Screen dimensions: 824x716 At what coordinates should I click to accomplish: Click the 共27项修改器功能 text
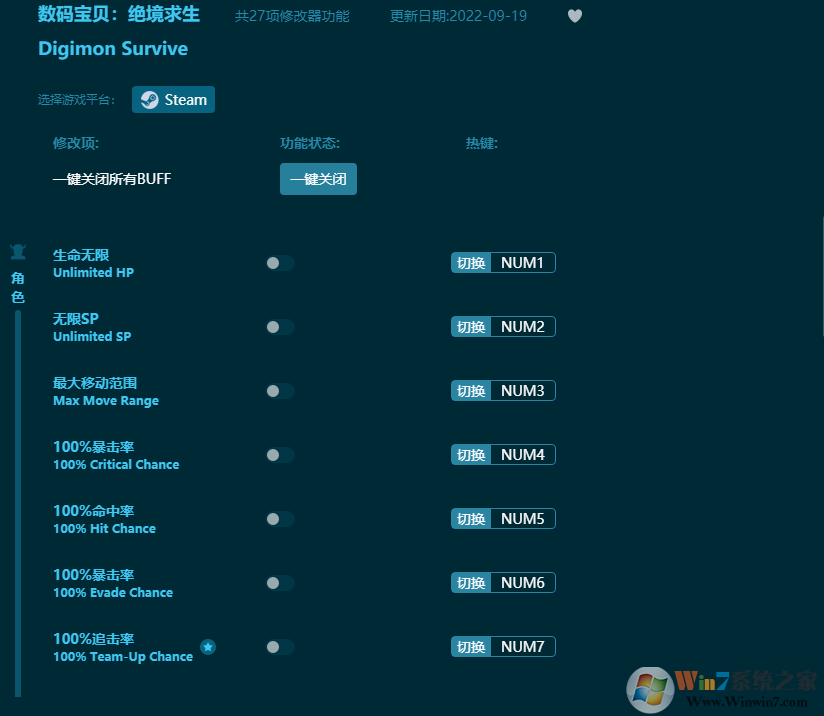[x=292, y=16]
